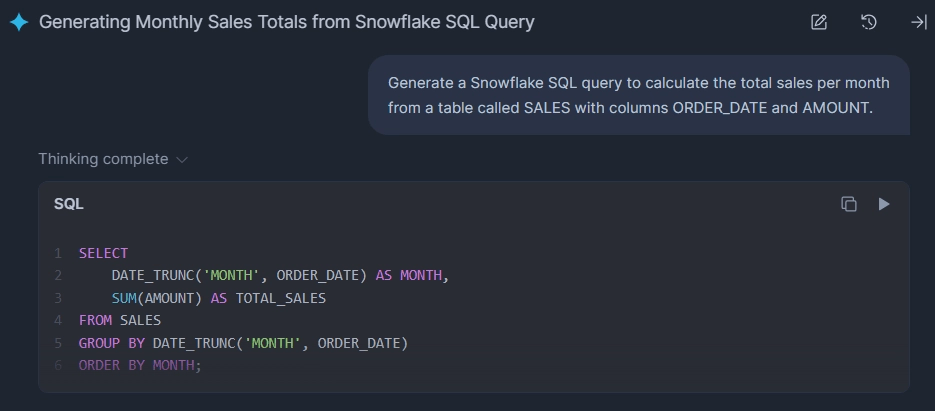Click FROM SALES on line 4
The image size is (935, 411).
click(x=120, y=321)
